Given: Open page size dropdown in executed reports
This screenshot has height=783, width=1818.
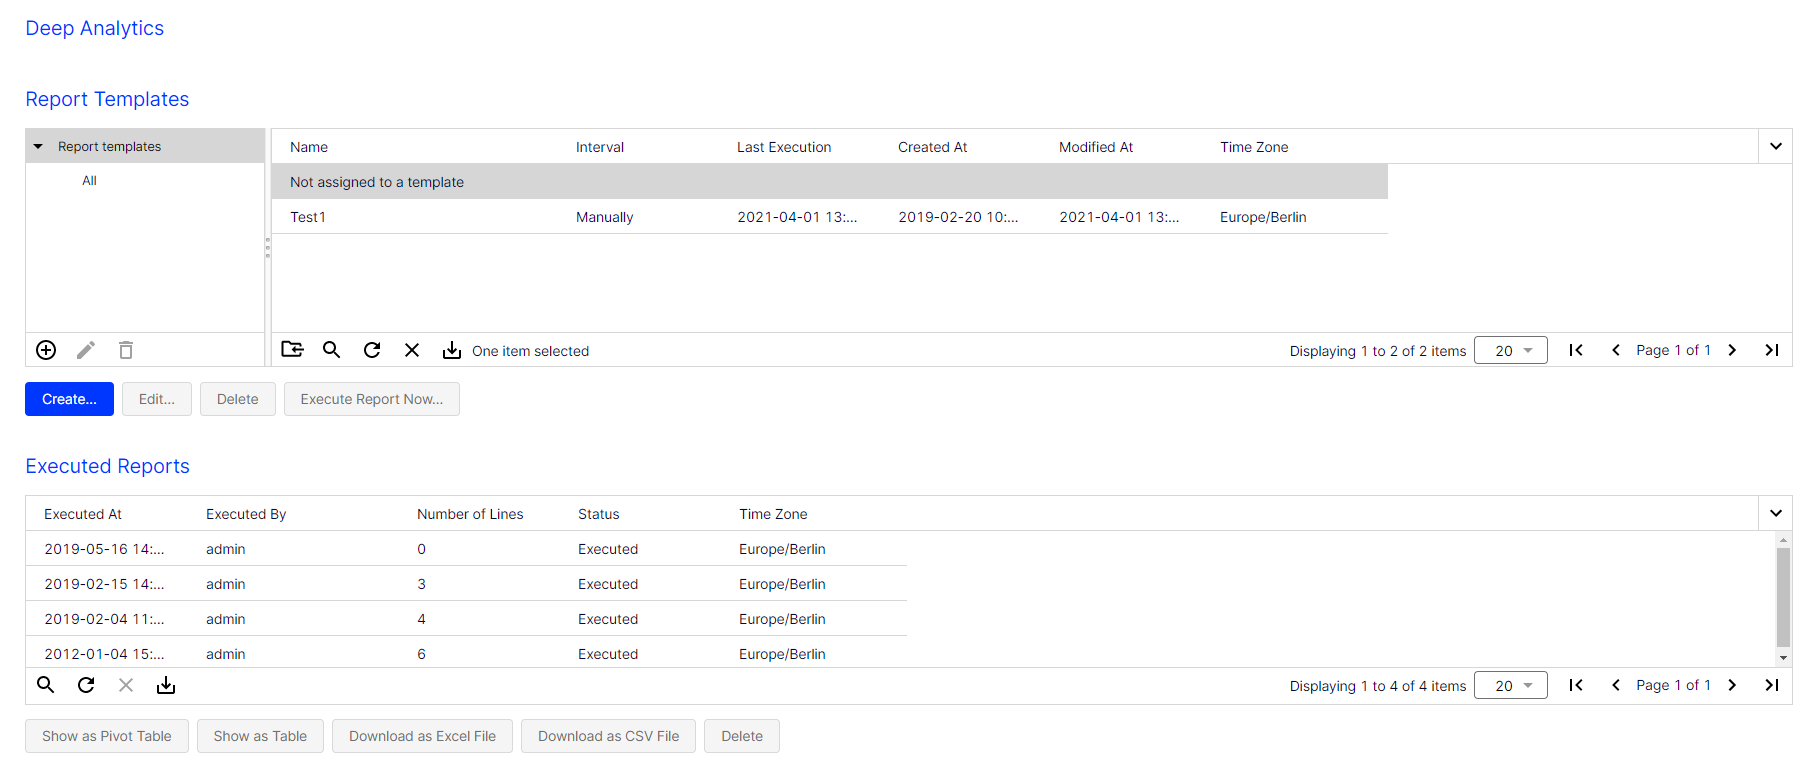Looking at the screenshot, I should pos(1511,686).
